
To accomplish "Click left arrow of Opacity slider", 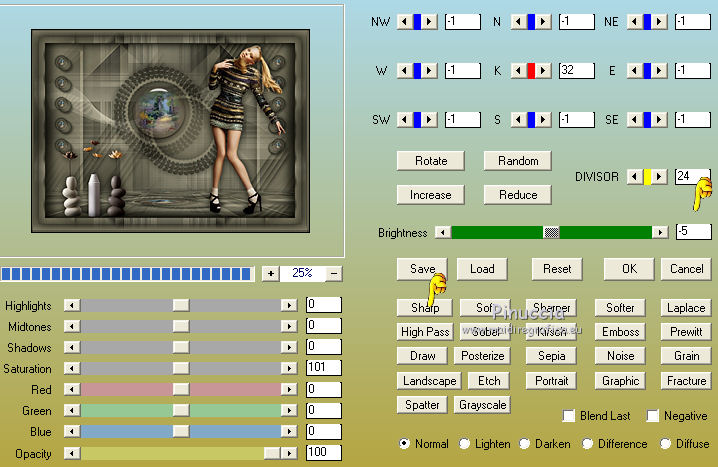I will (71, 453).
